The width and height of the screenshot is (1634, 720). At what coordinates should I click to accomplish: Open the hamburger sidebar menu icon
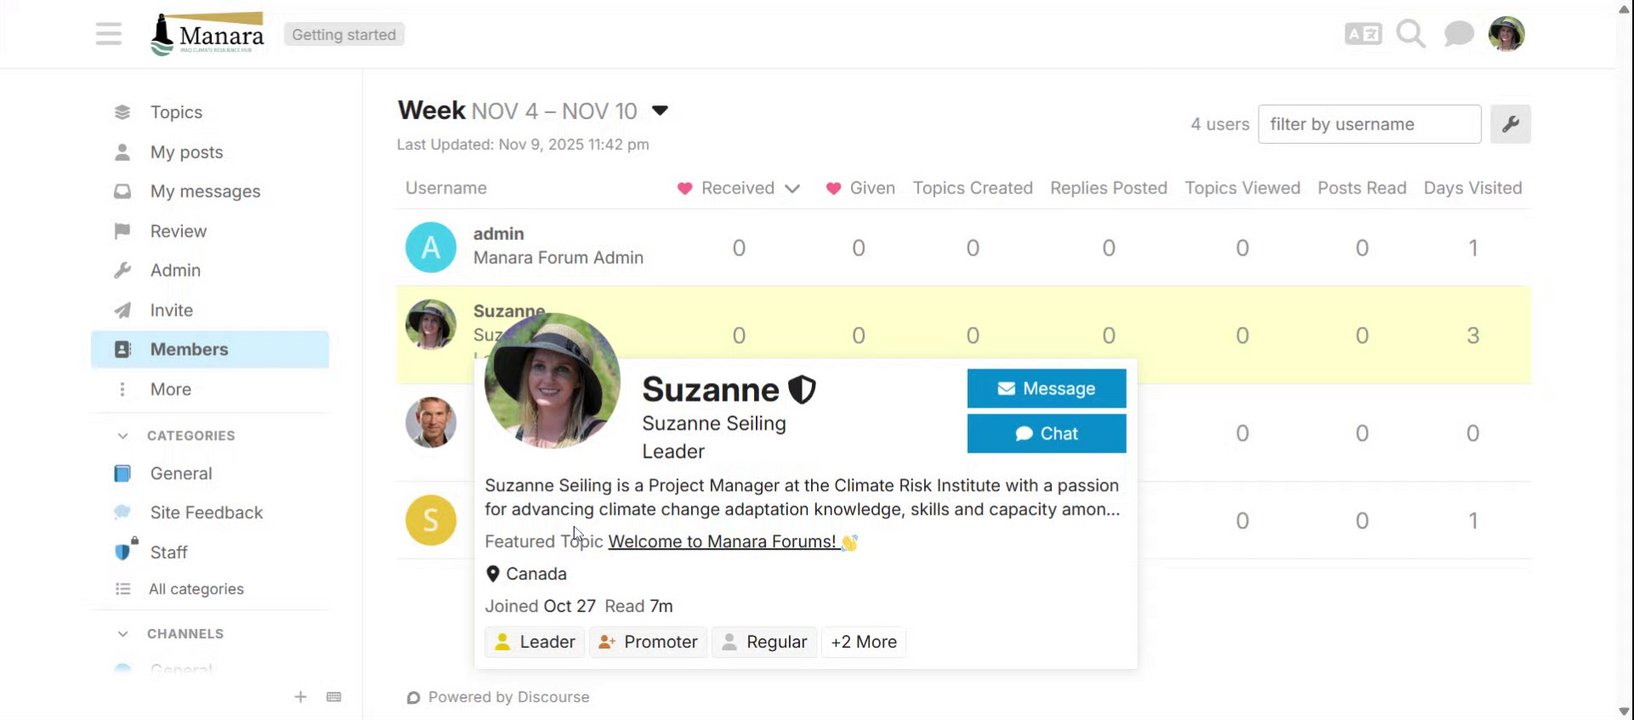point(109,34)
